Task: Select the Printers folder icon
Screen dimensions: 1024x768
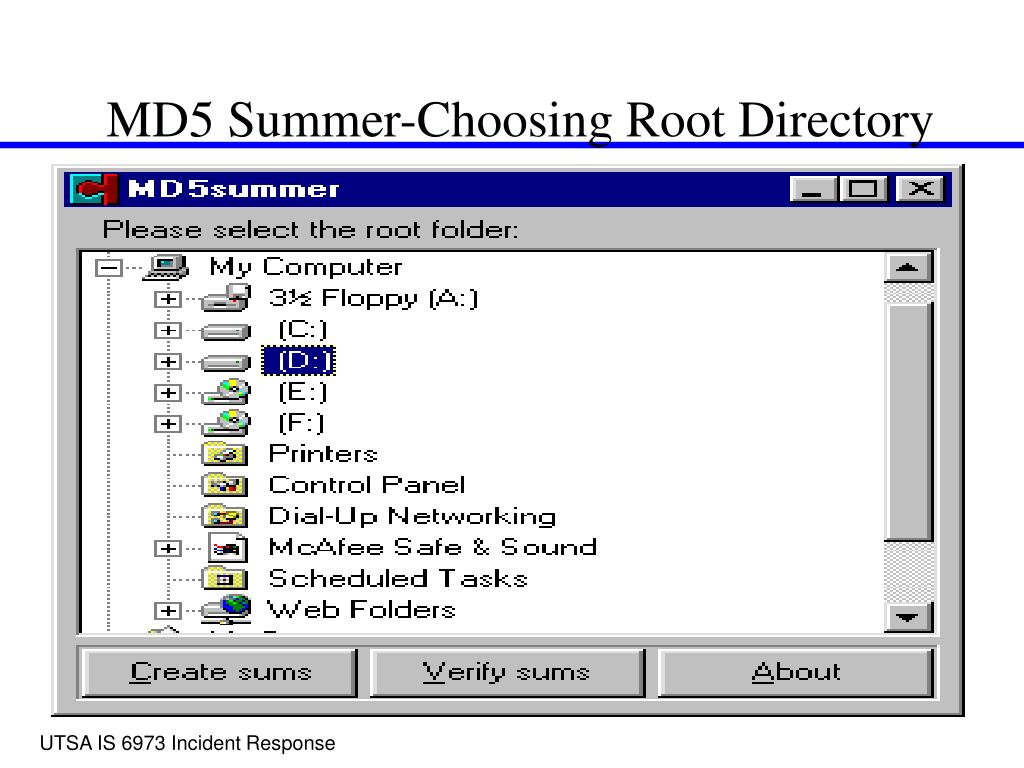Action: [x=225, y=453]
